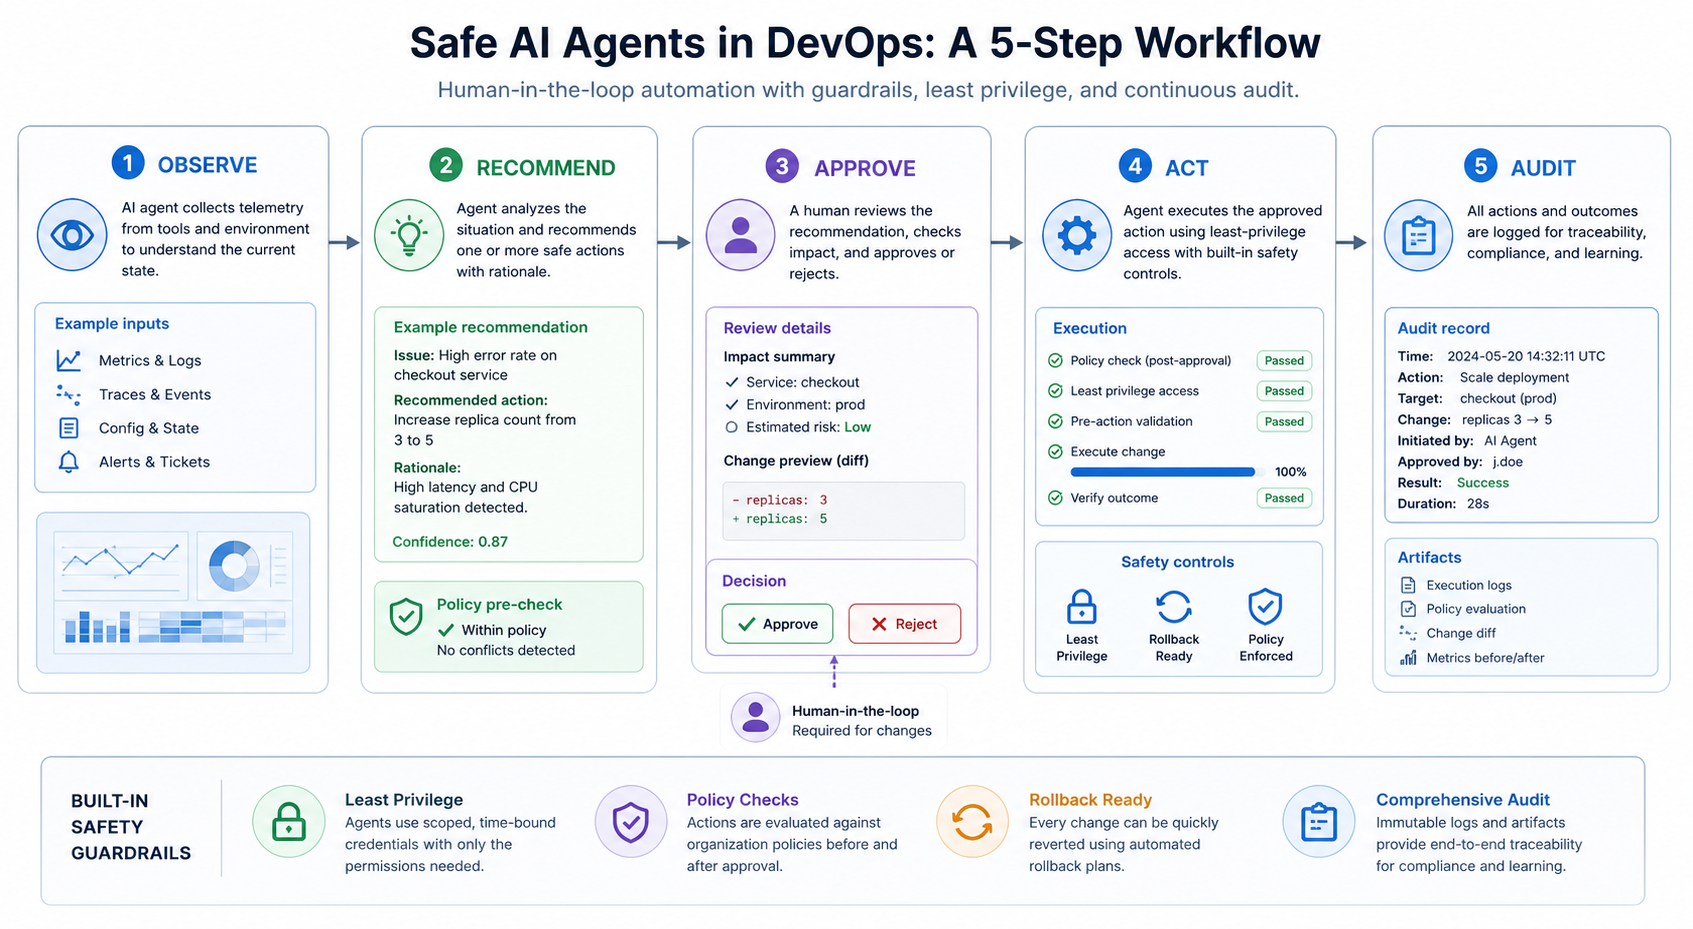The height and width of the screenshot is (929, 1693).
Task: Click the check circle beside Policy check (post-approval)
Action: coord(1055,360)
